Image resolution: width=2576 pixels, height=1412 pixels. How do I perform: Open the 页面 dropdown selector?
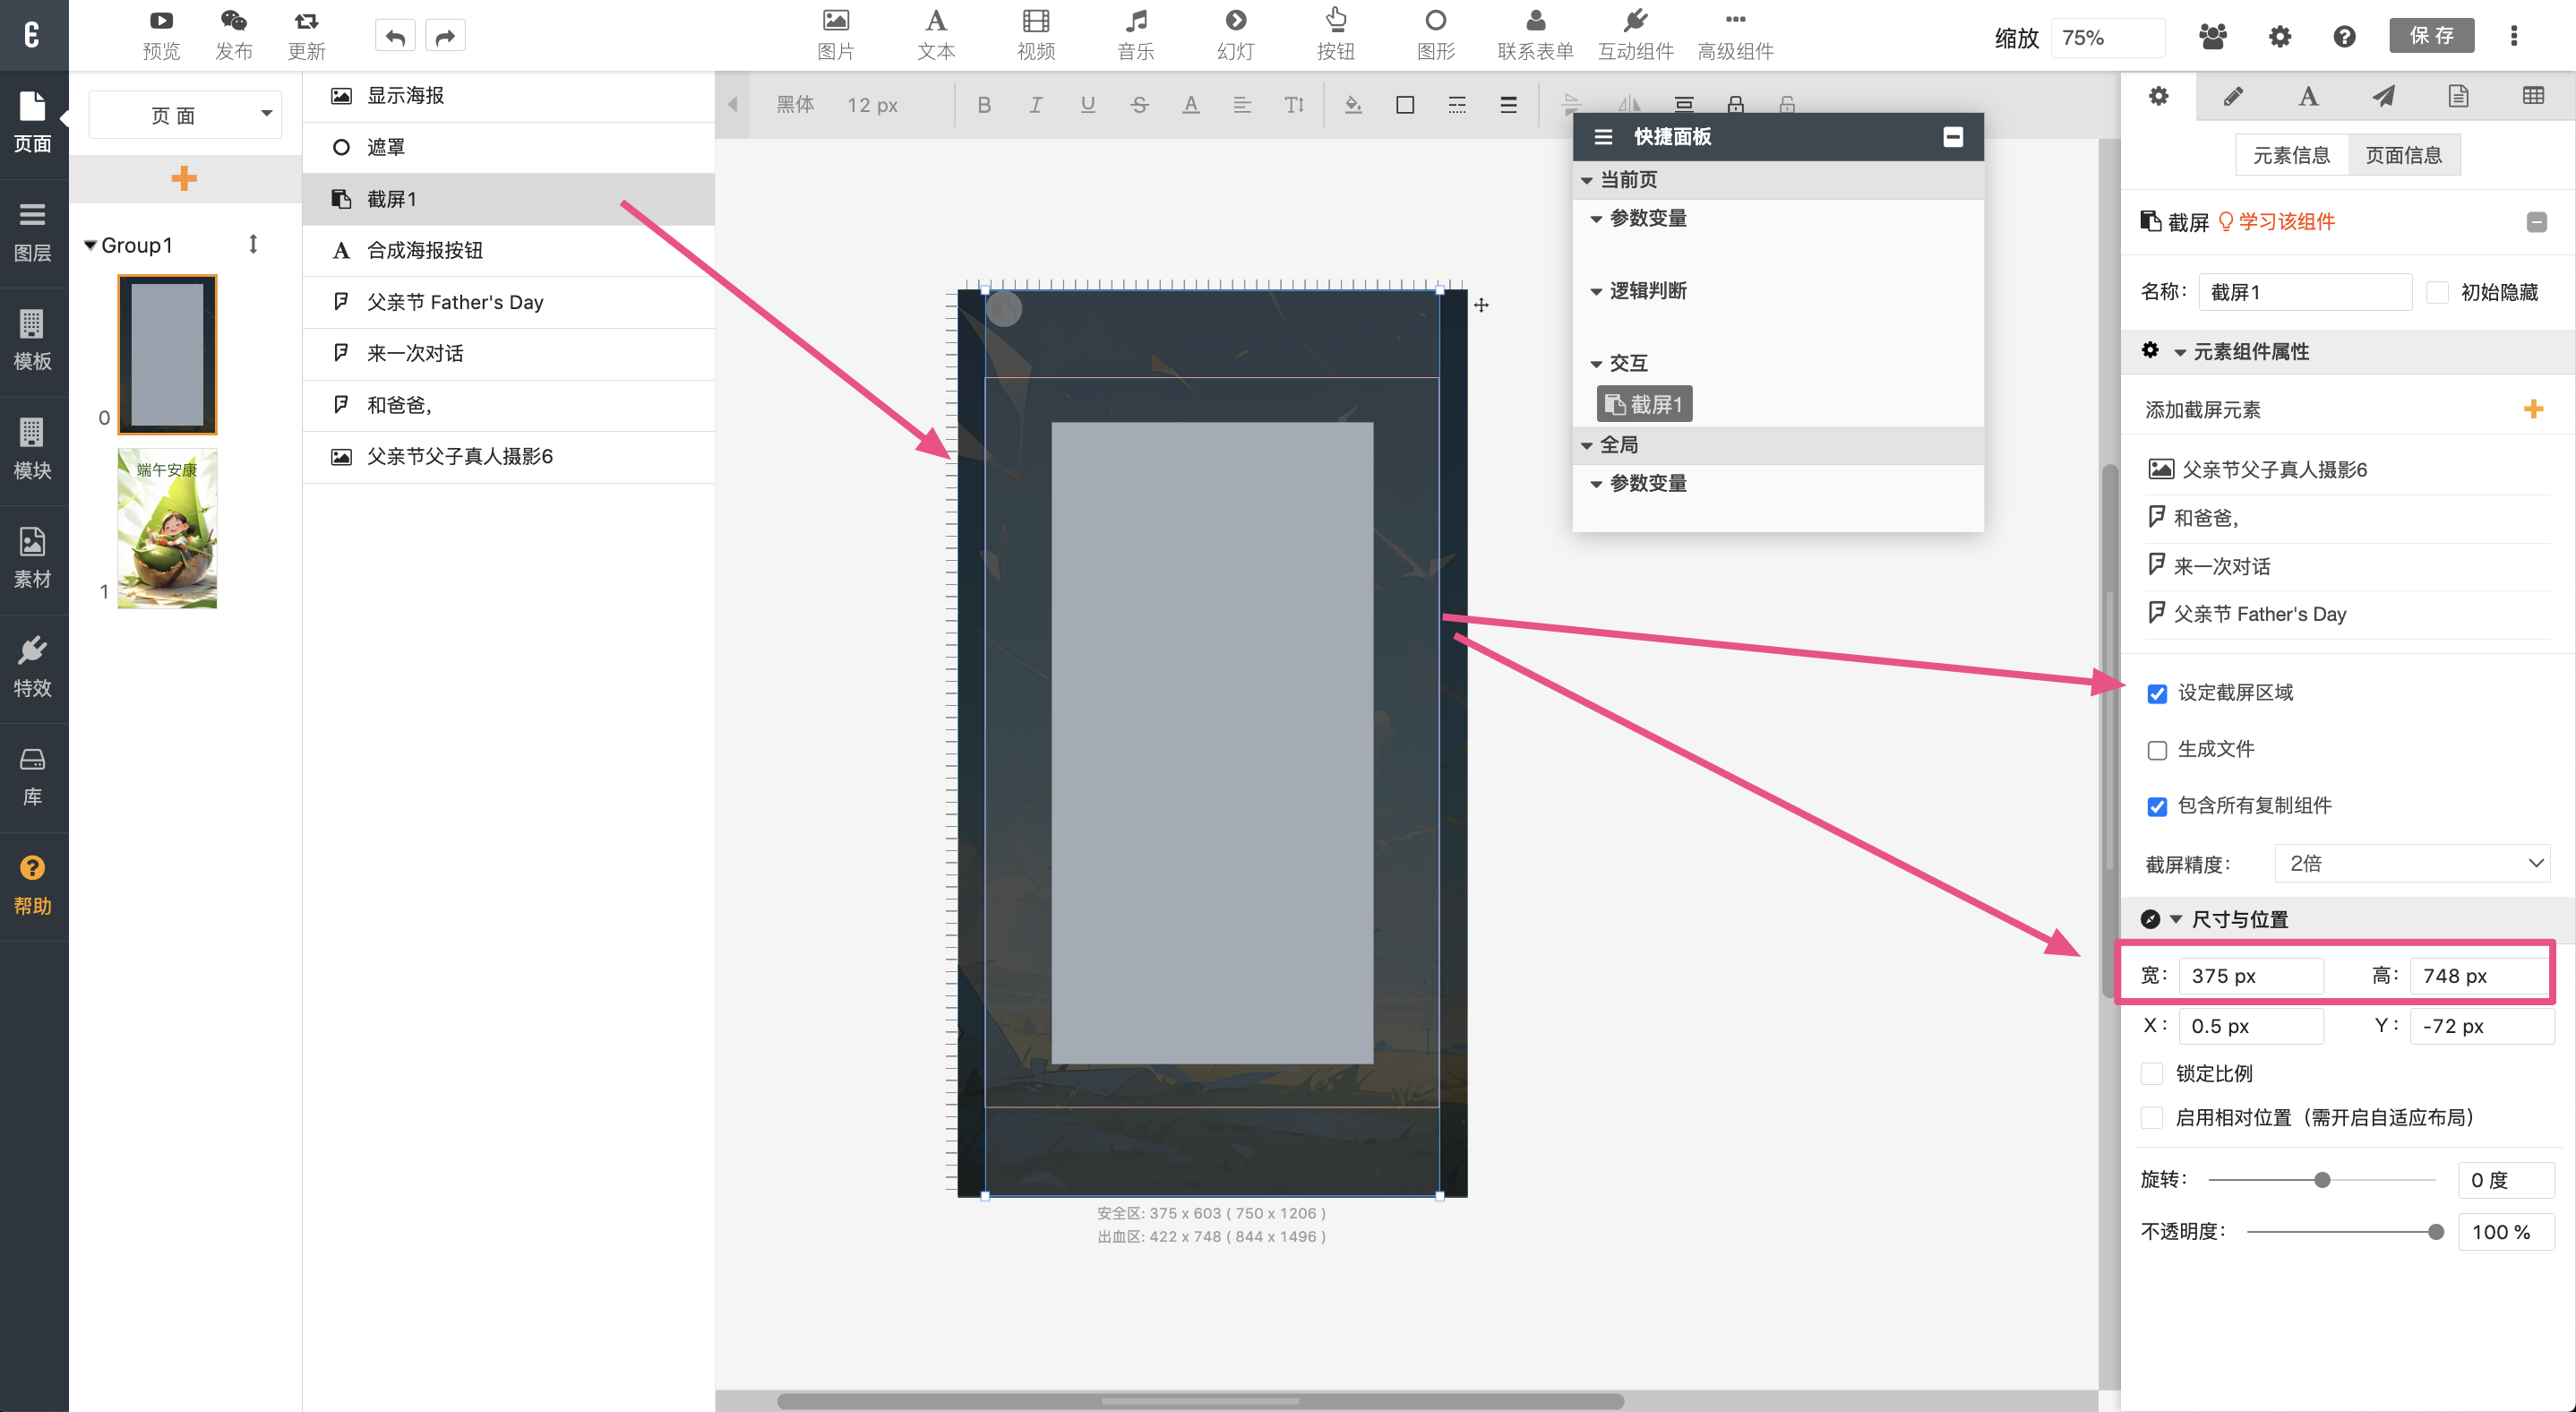pyautogui.click(x=186, y=115)
